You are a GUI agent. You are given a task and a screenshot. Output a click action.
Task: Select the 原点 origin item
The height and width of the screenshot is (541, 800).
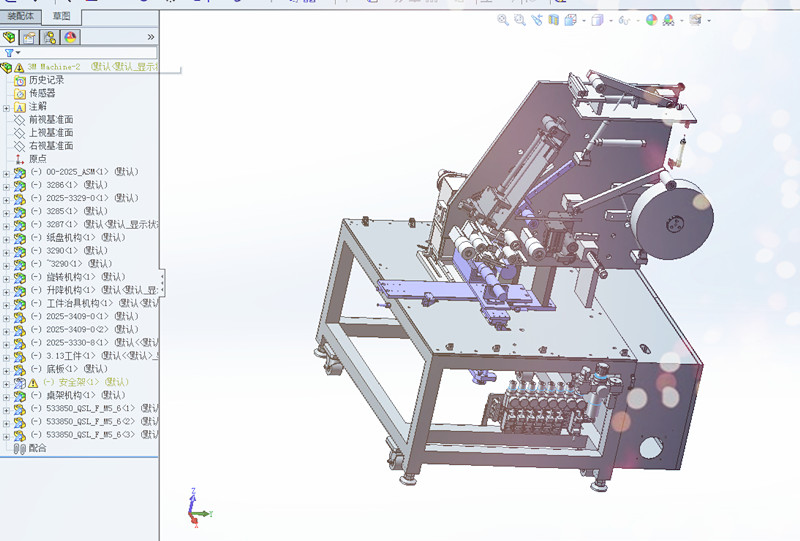click(37, 159)
